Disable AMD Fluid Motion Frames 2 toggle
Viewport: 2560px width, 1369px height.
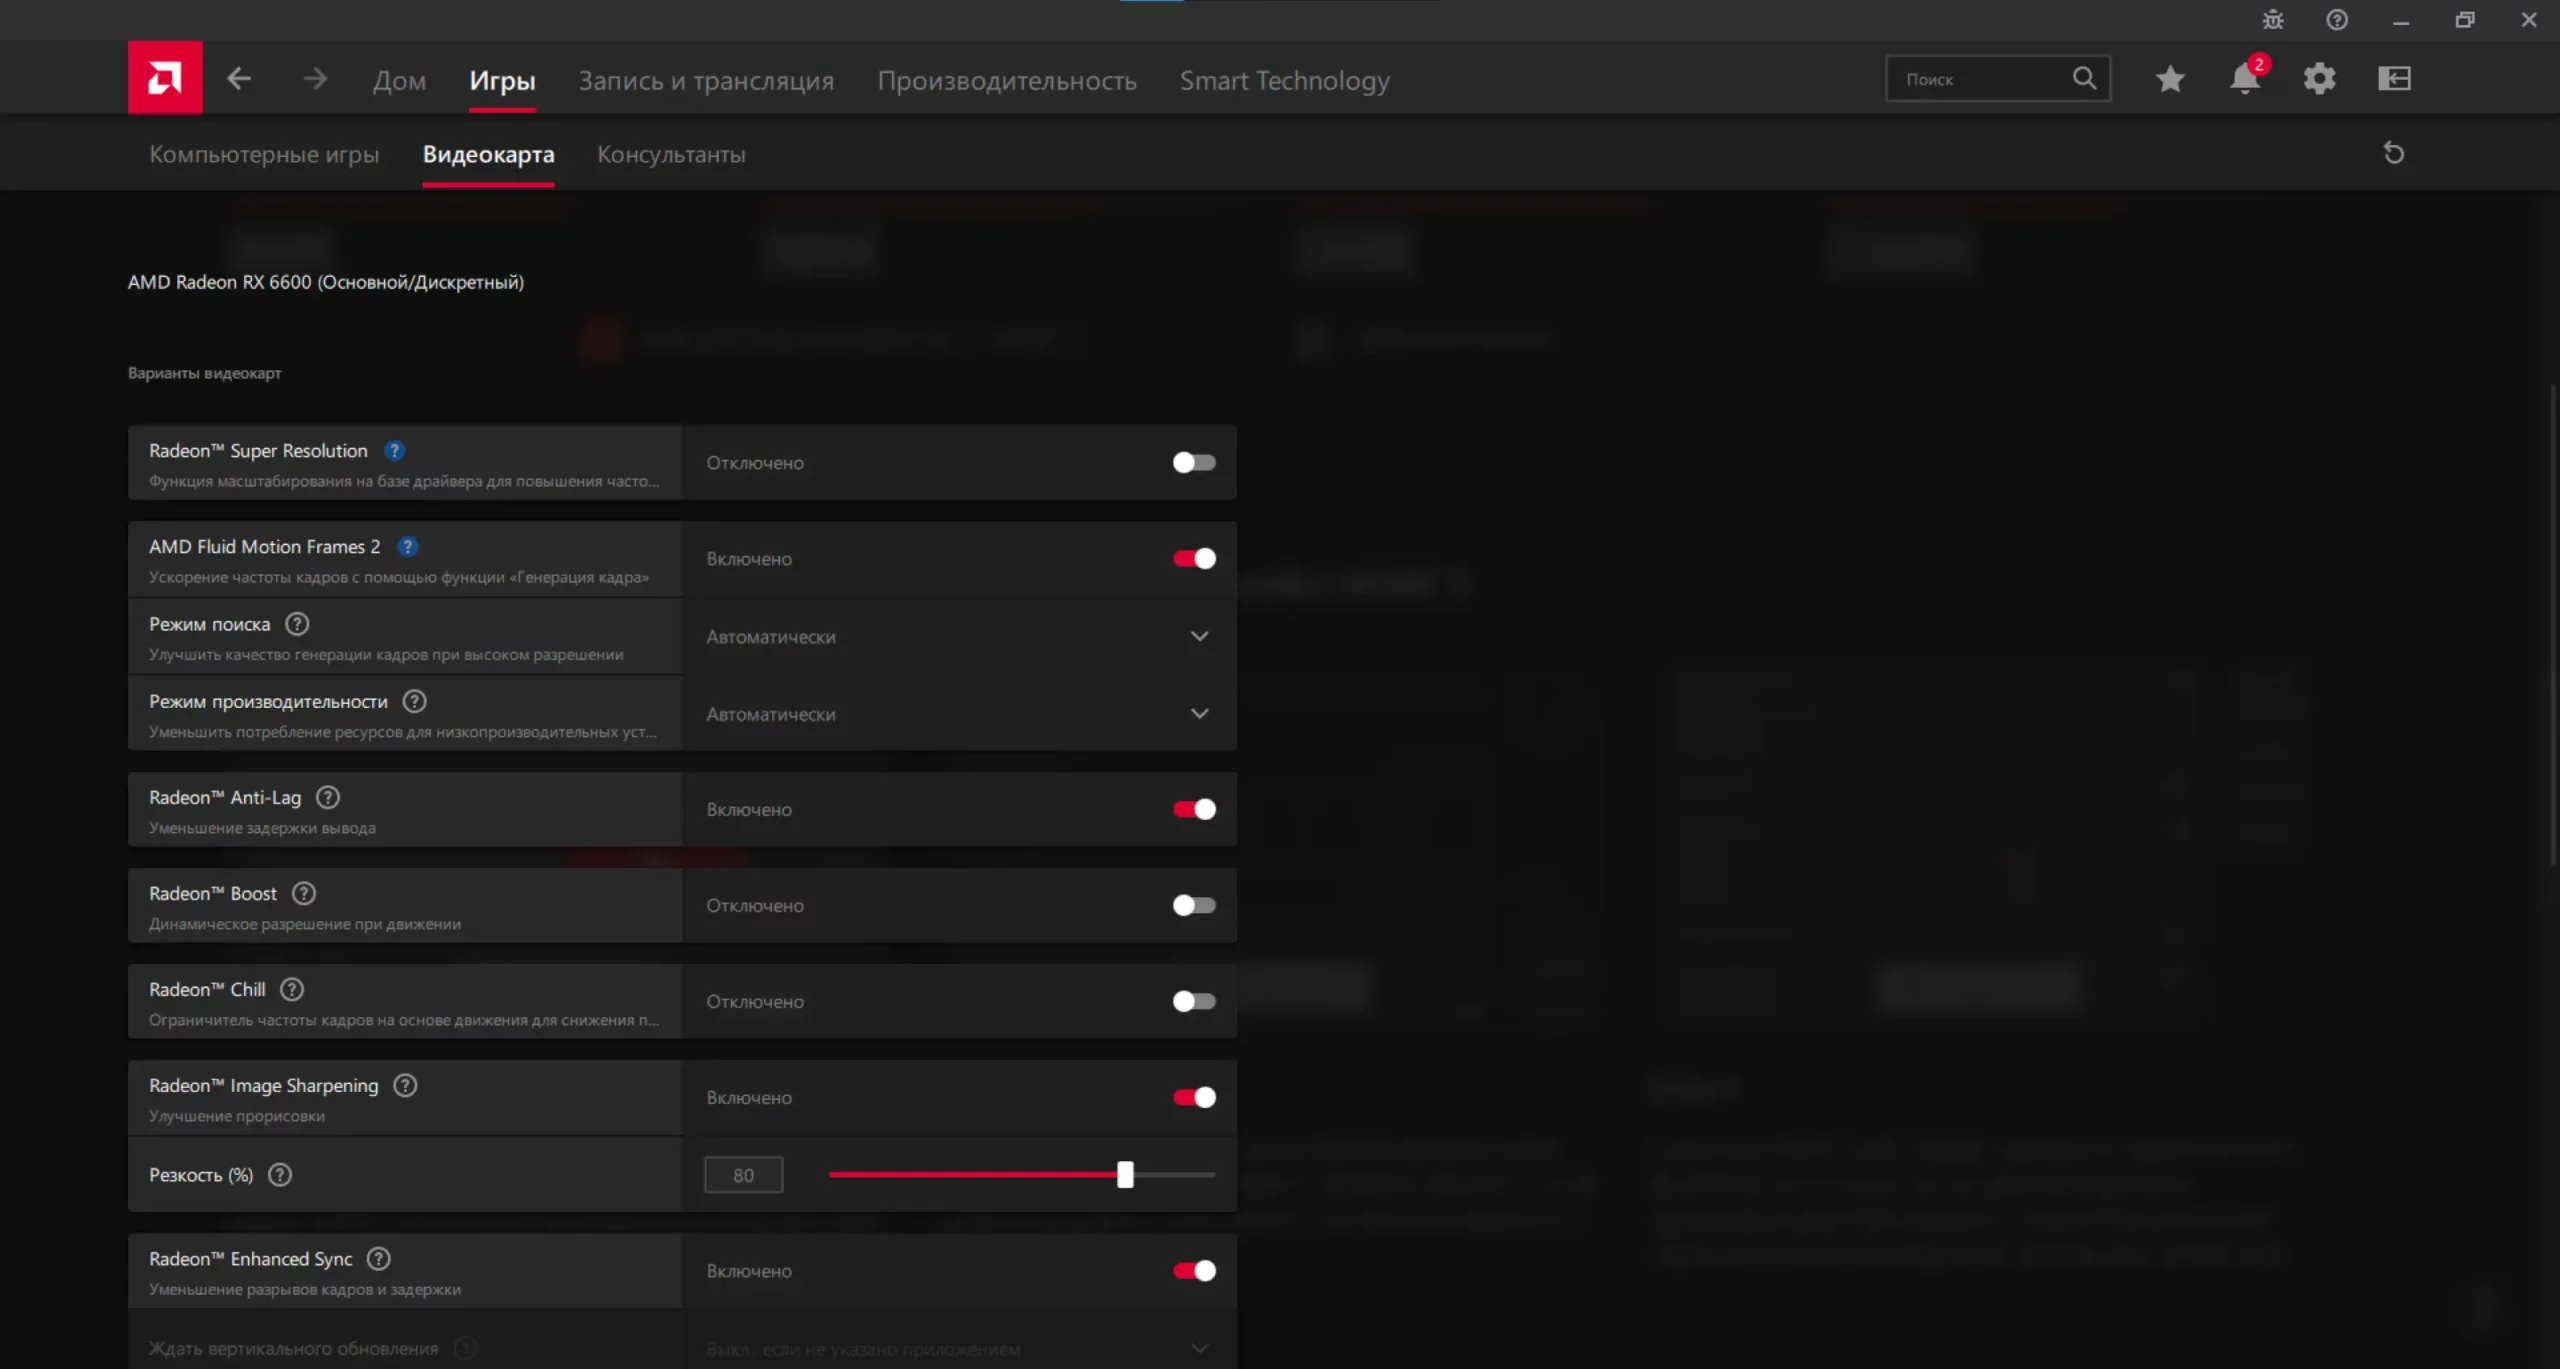[x=1194, y=558]
